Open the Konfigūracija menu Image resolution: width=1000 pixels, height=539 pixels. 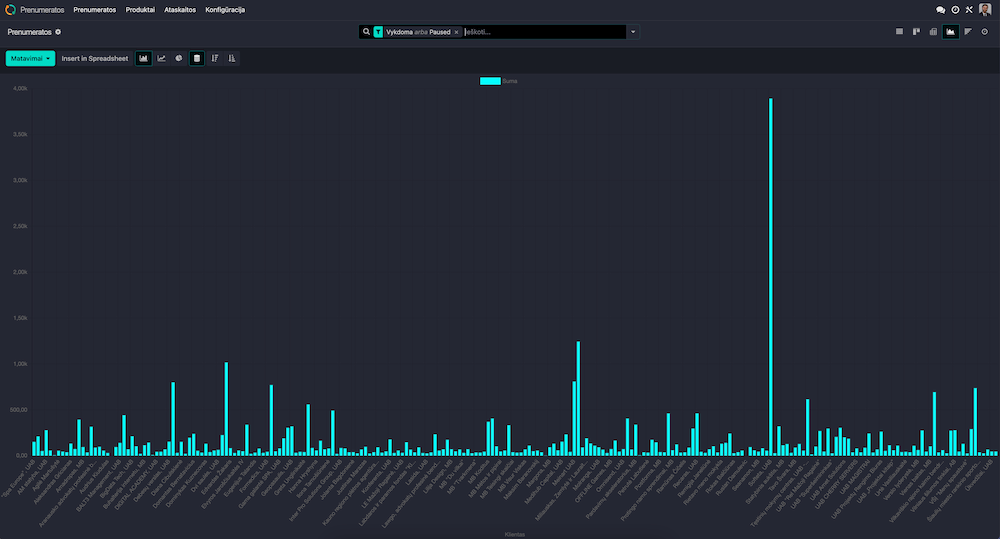coord(225,9)
